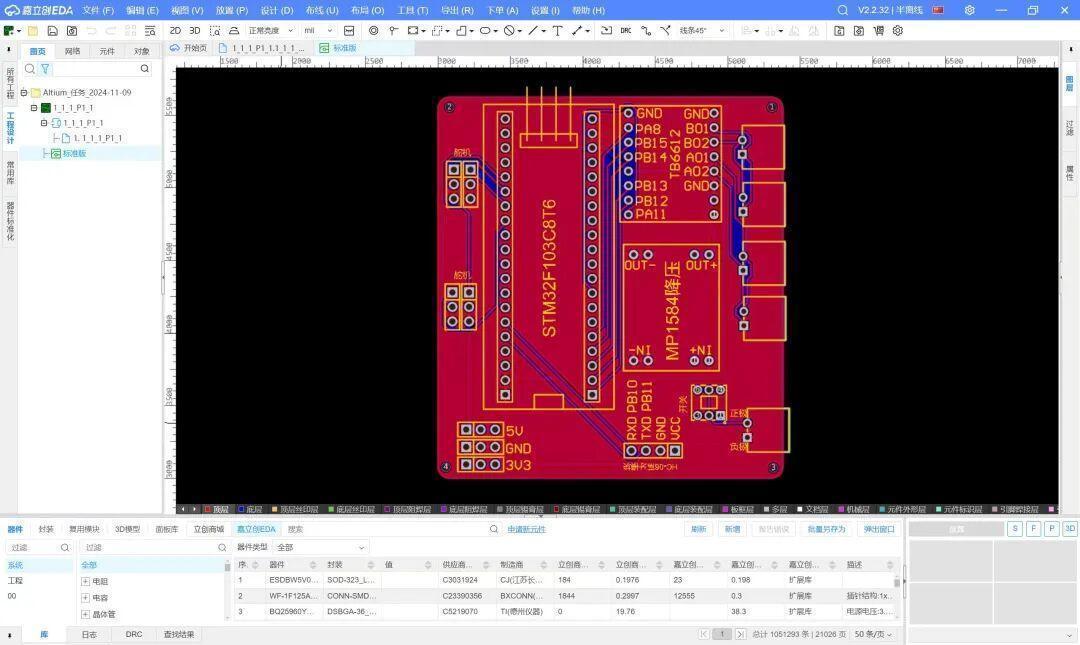Click the library 搜索 input field
1080x645 pixels.
tap(393, 529)
